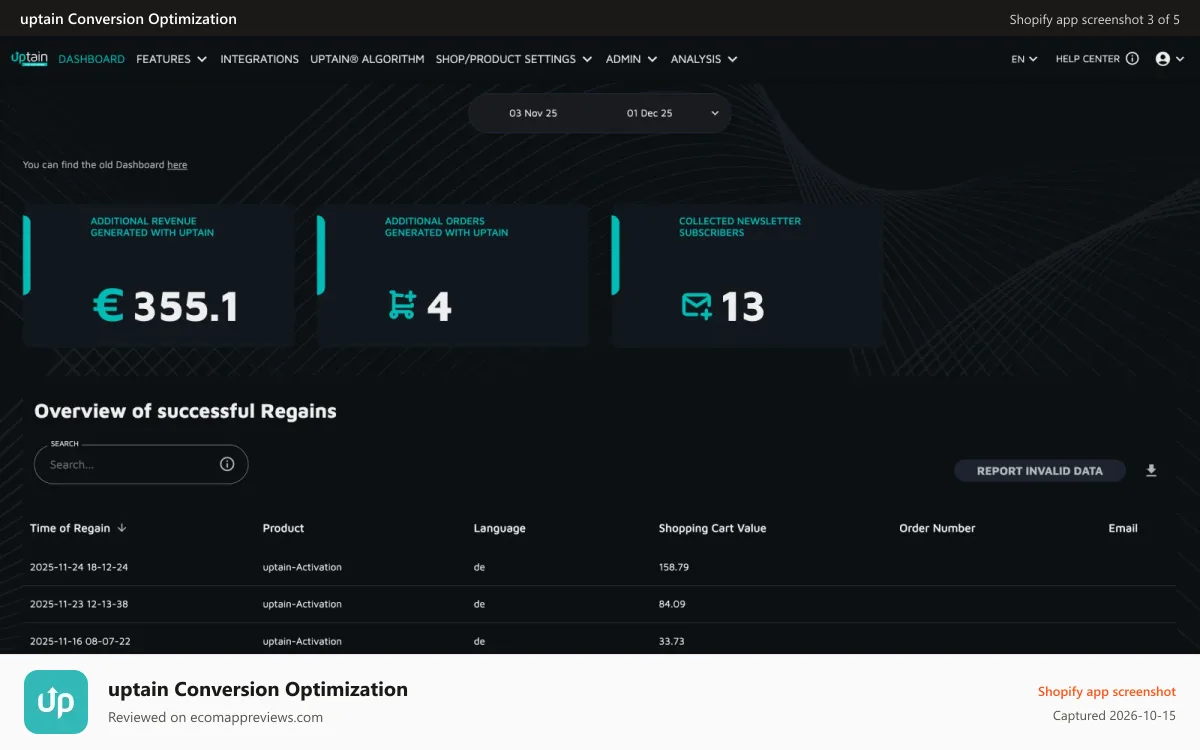Click the search input field

pyautogui.click(x=141, y=464)
